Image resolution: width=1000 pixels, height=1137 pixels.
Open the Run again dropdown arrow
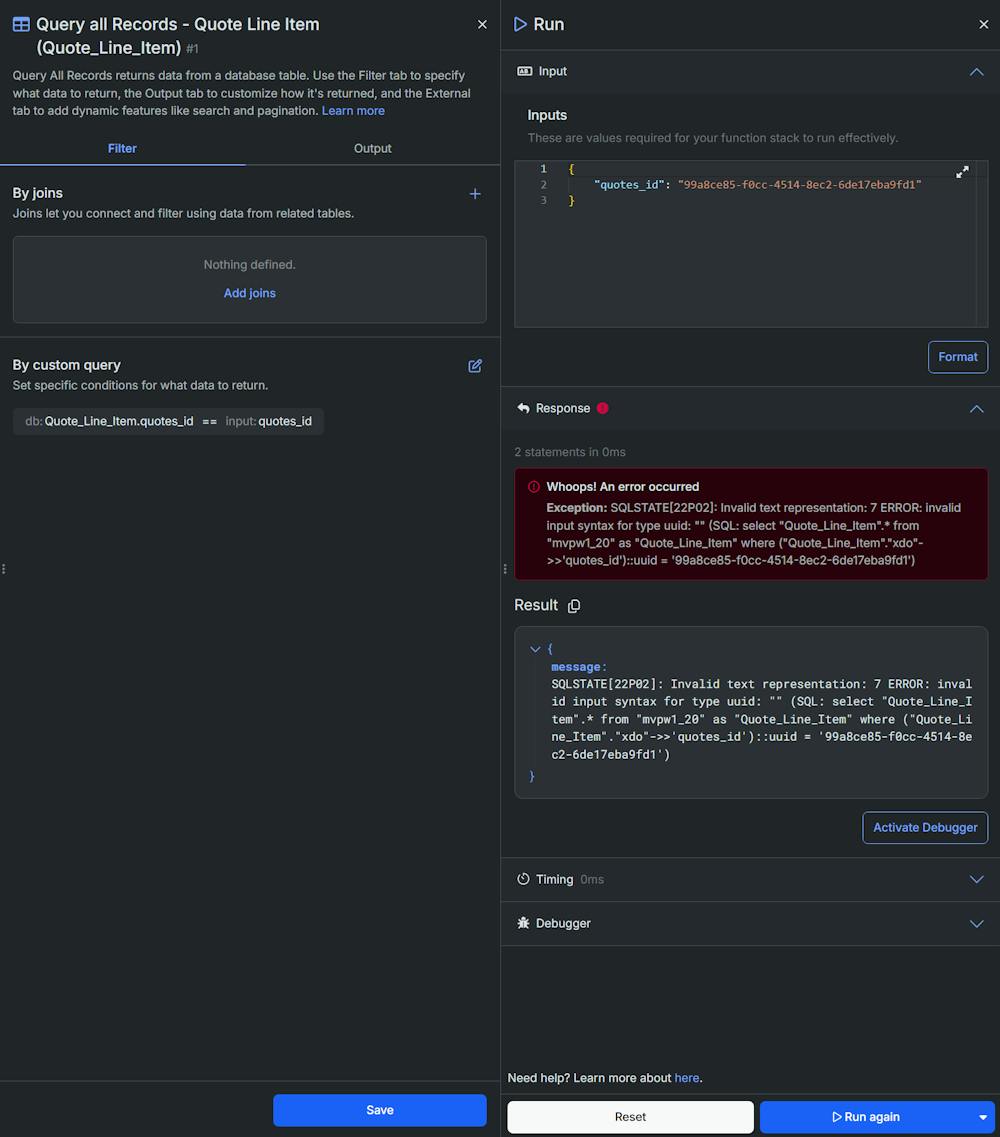(983, 1117)
